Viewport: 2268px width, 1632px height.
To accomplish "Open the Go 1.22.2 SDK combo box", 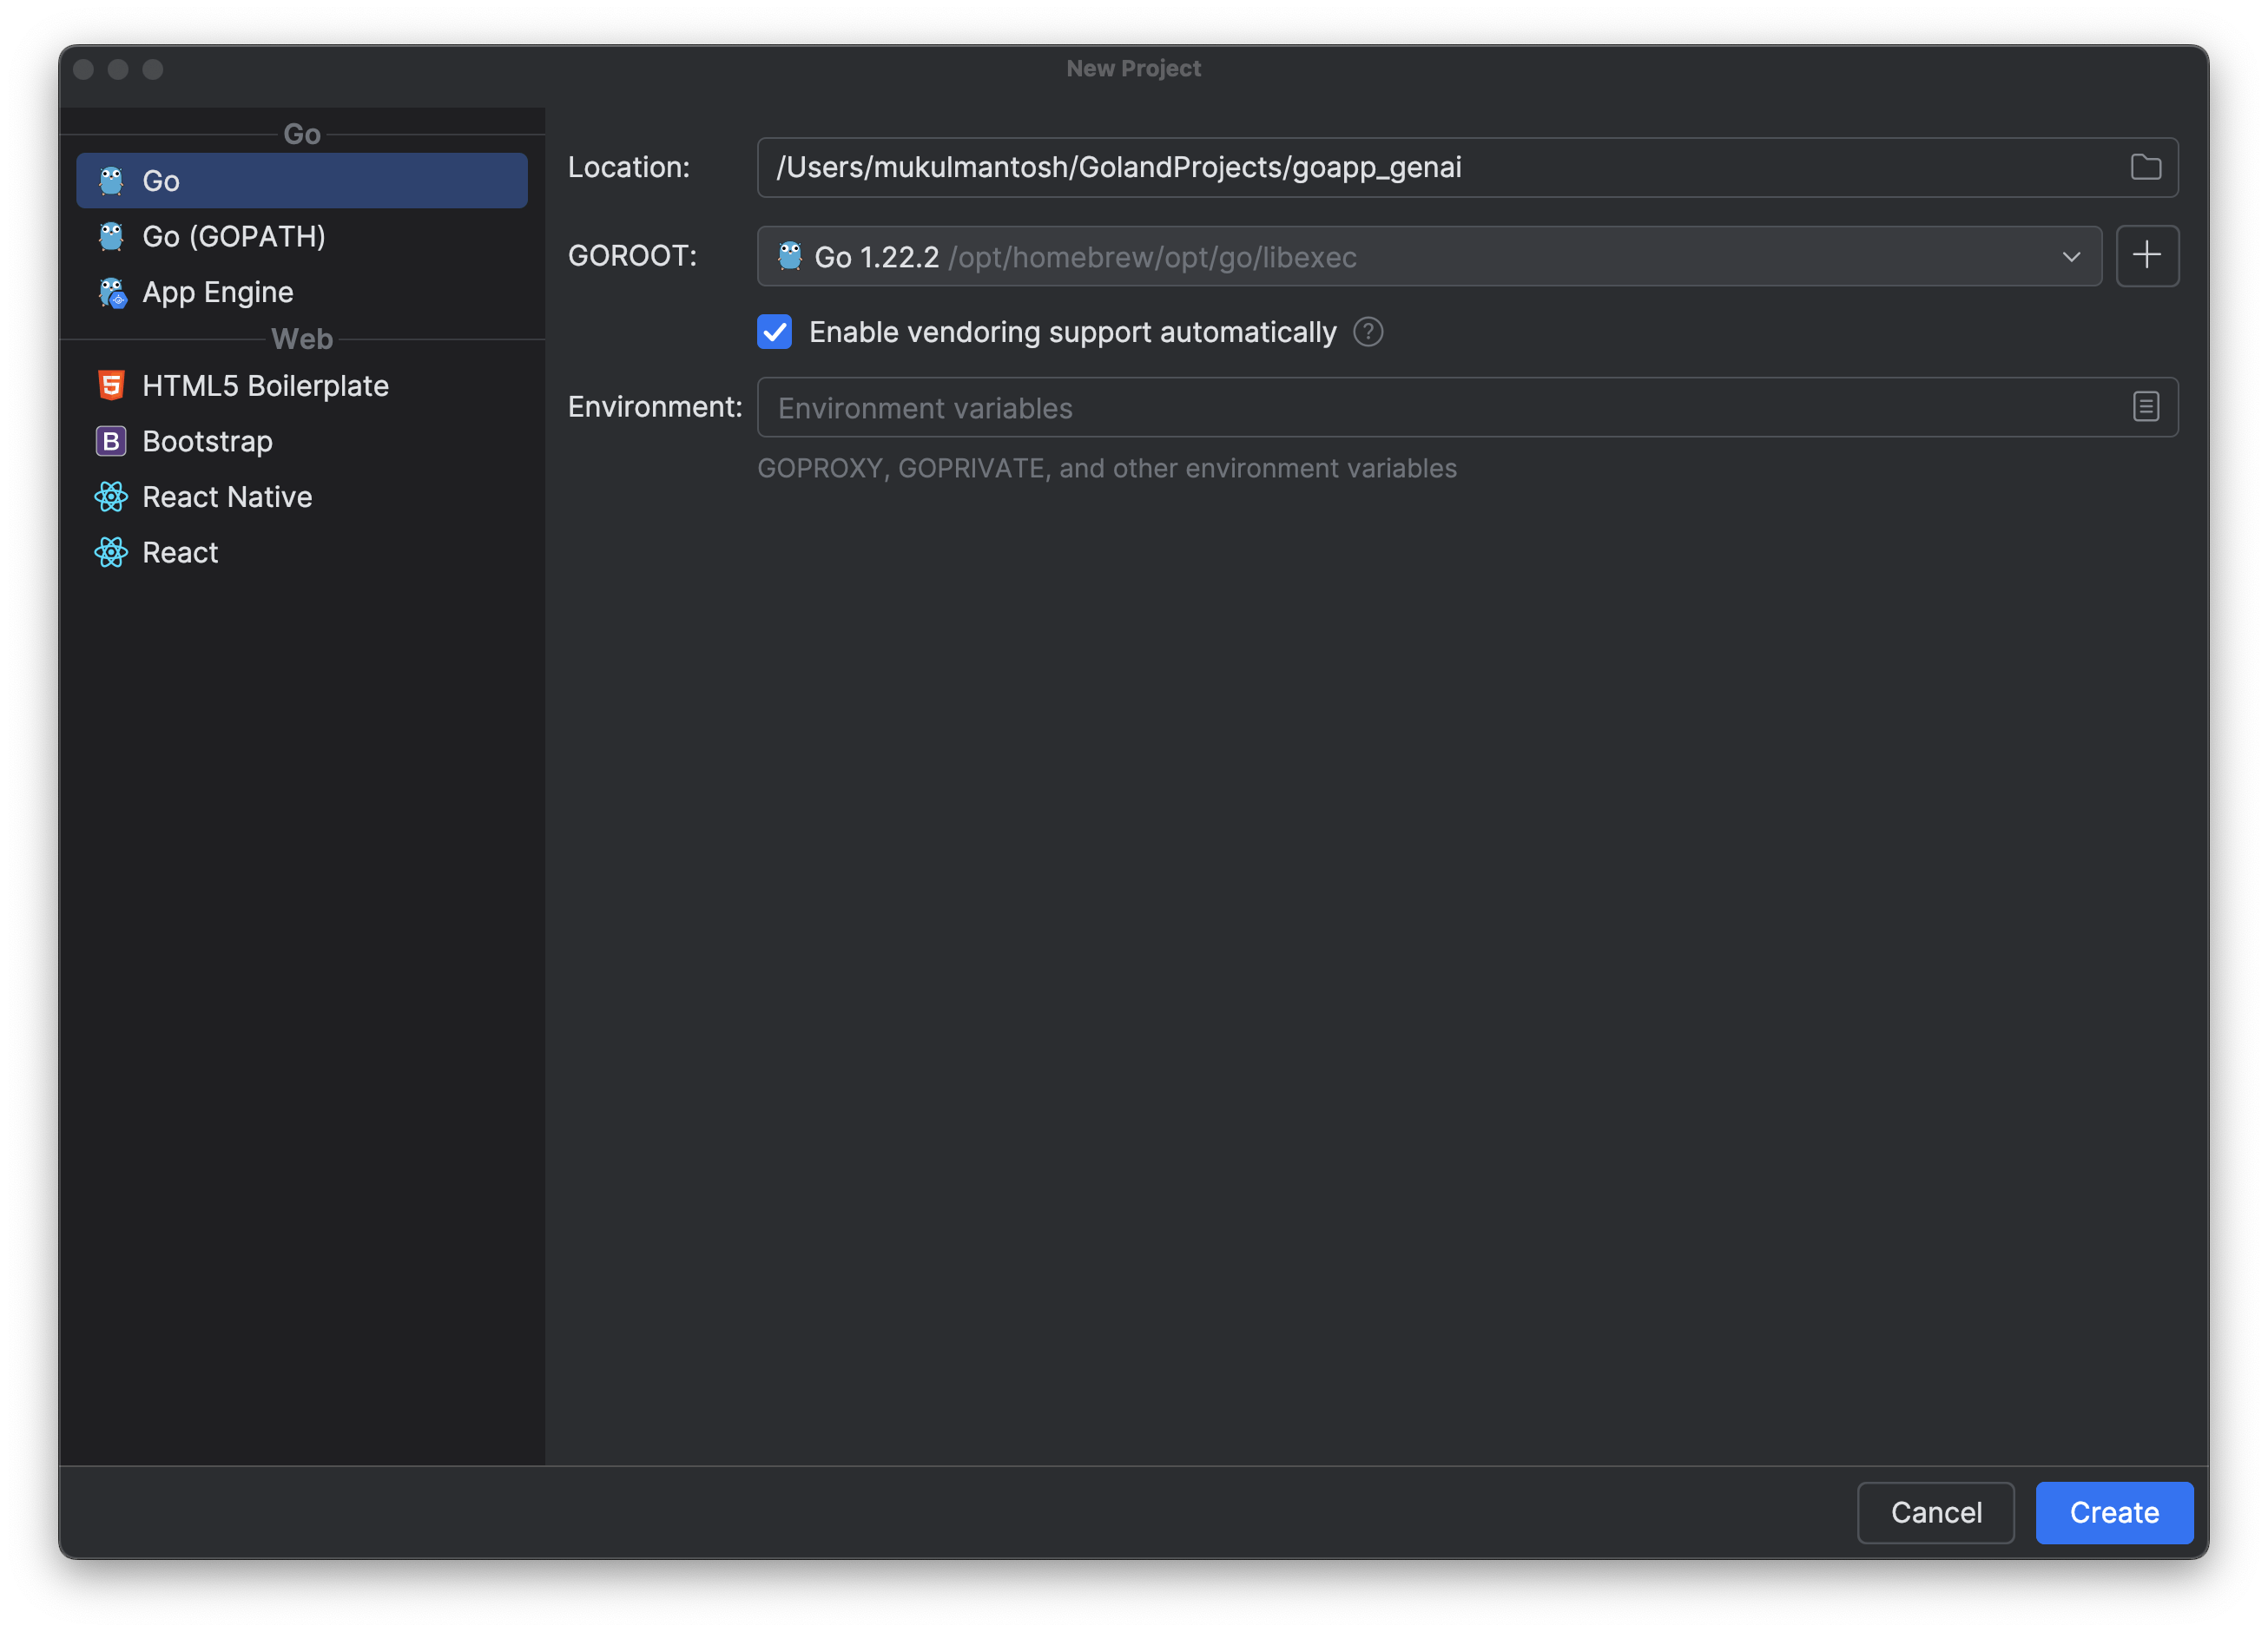I will point(1400,257).
